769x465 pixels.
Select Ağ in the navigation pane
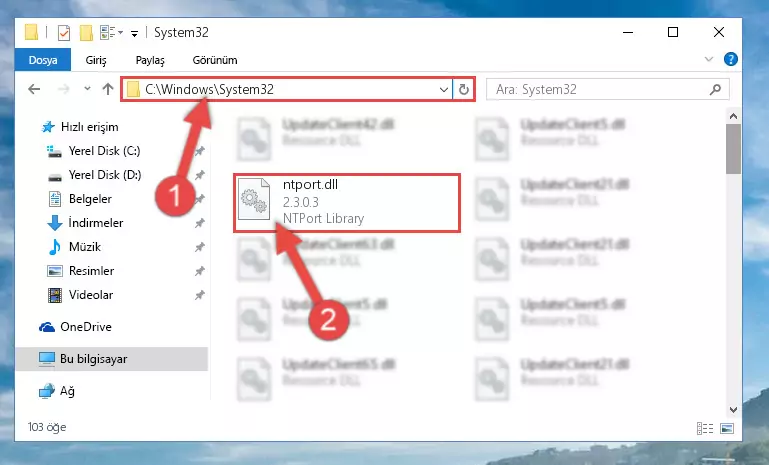[x=57, y=391]
